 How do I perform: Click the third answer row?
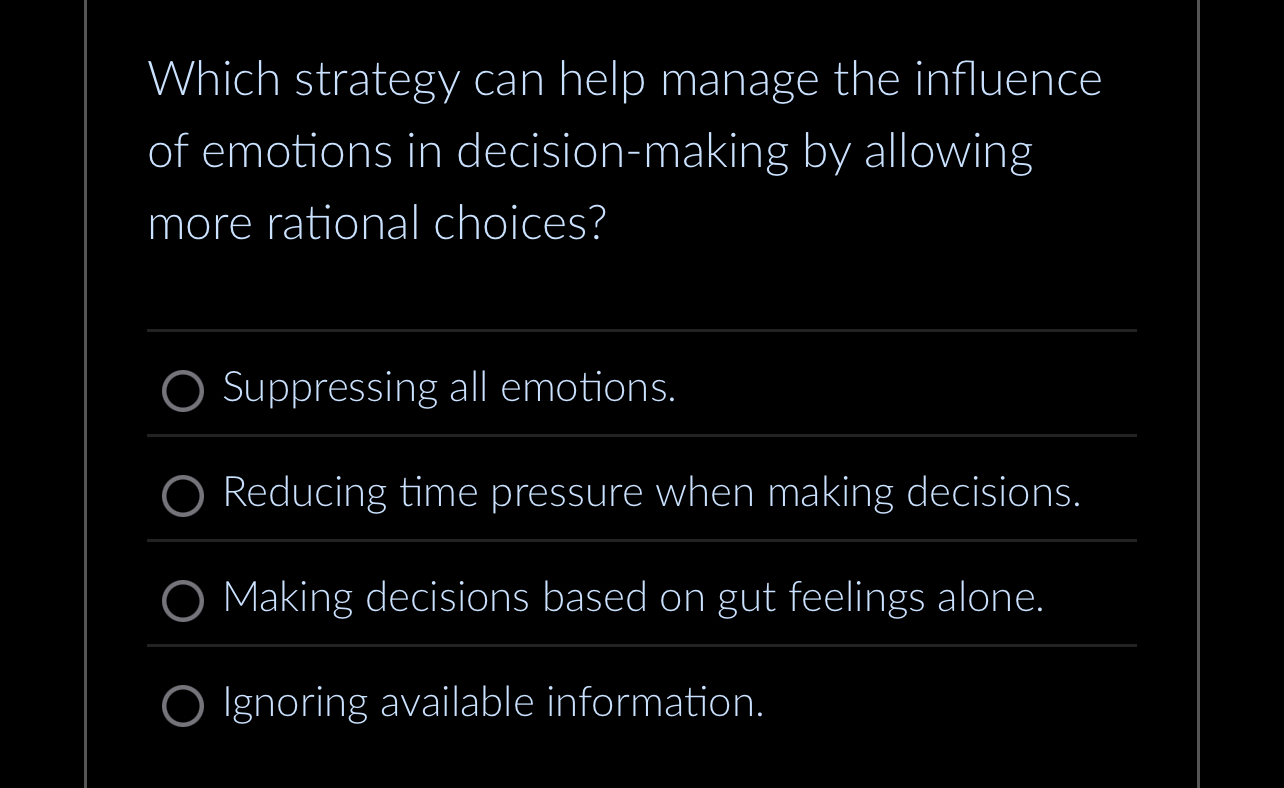[640, 598]
